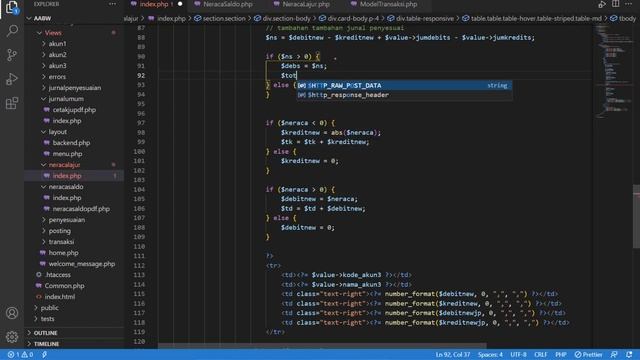Open index.html file
The height and width of the screenshot is (360, 640).
click(x=60, y=297)
